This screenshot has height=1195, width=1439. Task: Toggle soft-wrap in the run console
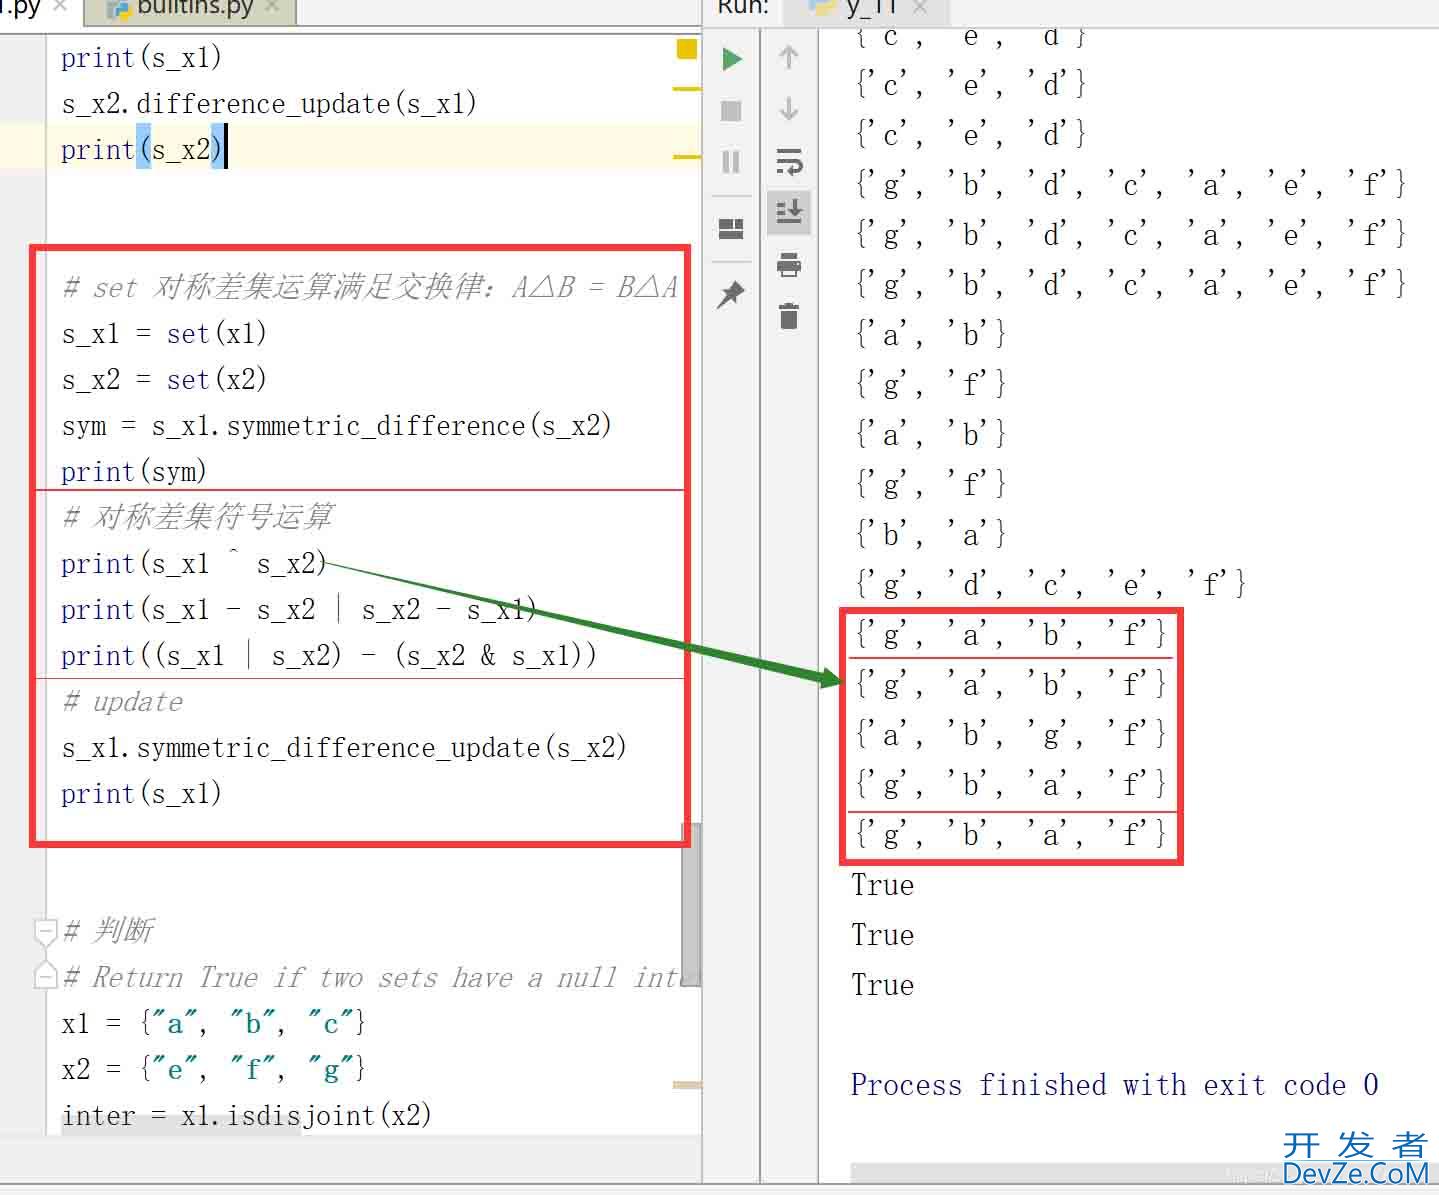pyautogui.click(x=789, y=161)
